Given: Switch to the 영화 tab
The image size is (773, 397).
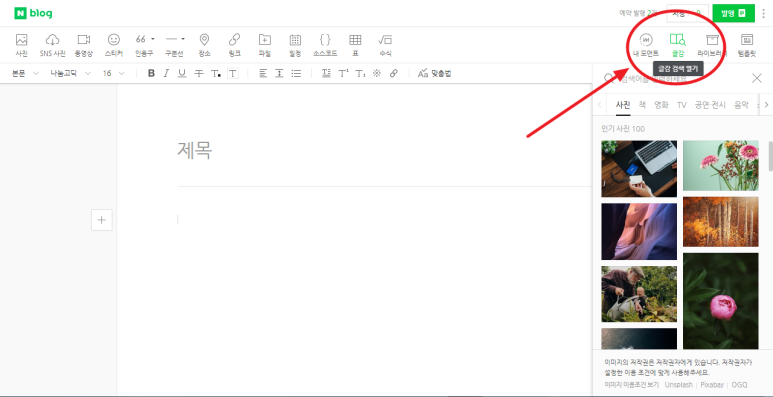Looking at the screenshot, I should (x=662, y=105).
